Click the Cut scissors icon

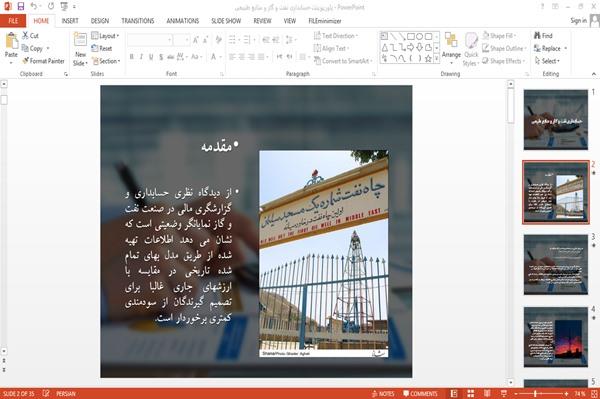25,36
